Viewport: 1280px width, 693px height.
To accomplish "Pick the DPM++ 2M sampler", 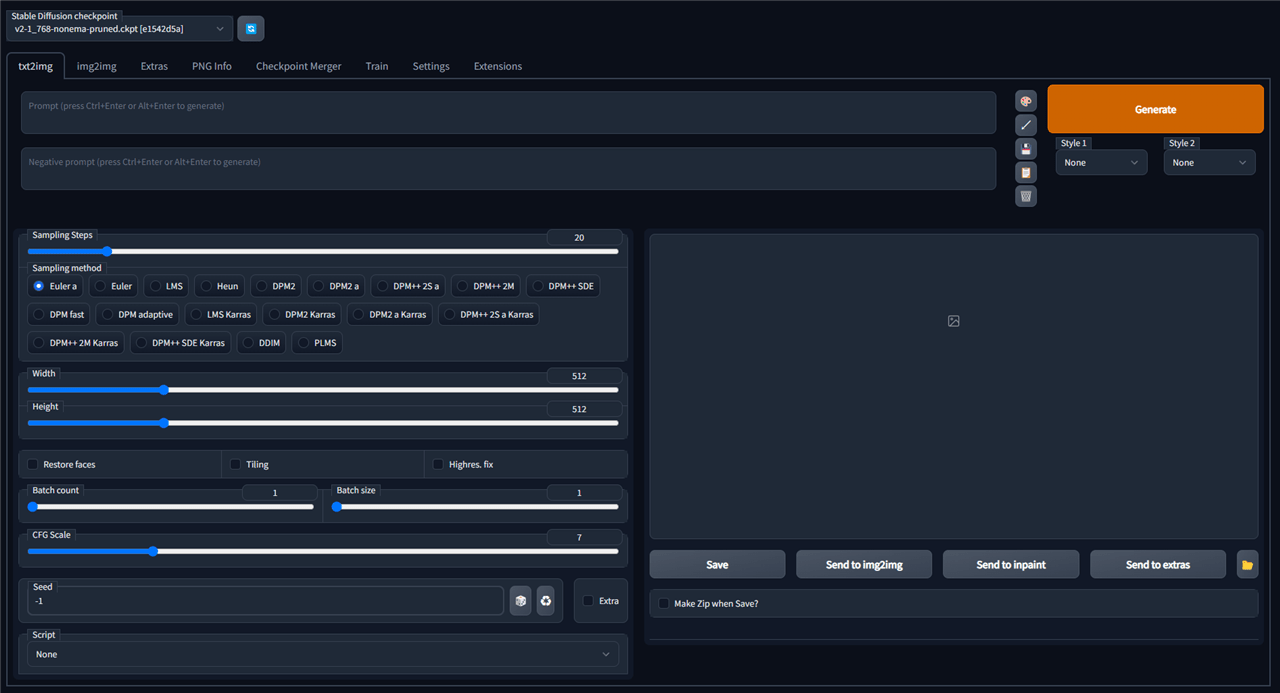I will (486, 286).
